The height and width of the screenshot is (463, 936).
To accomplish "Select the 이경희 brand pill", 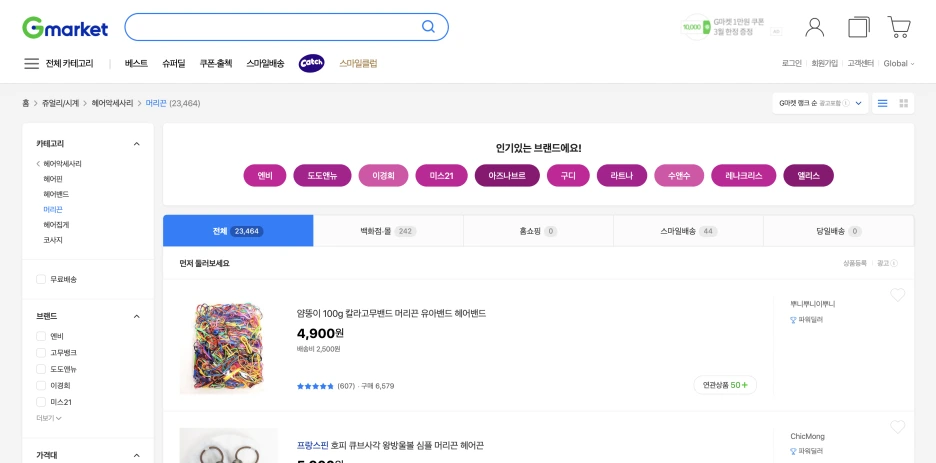I will (x=383, y=175).
